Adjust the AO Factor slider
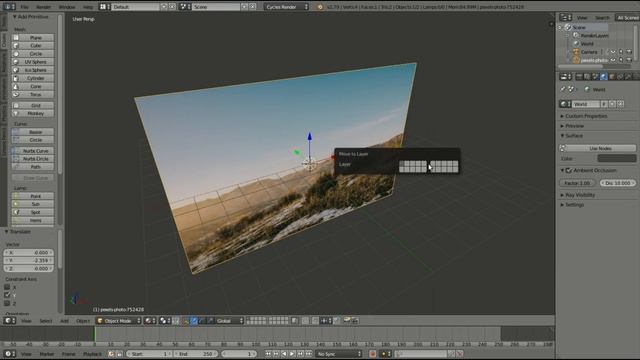 [578, 183]
